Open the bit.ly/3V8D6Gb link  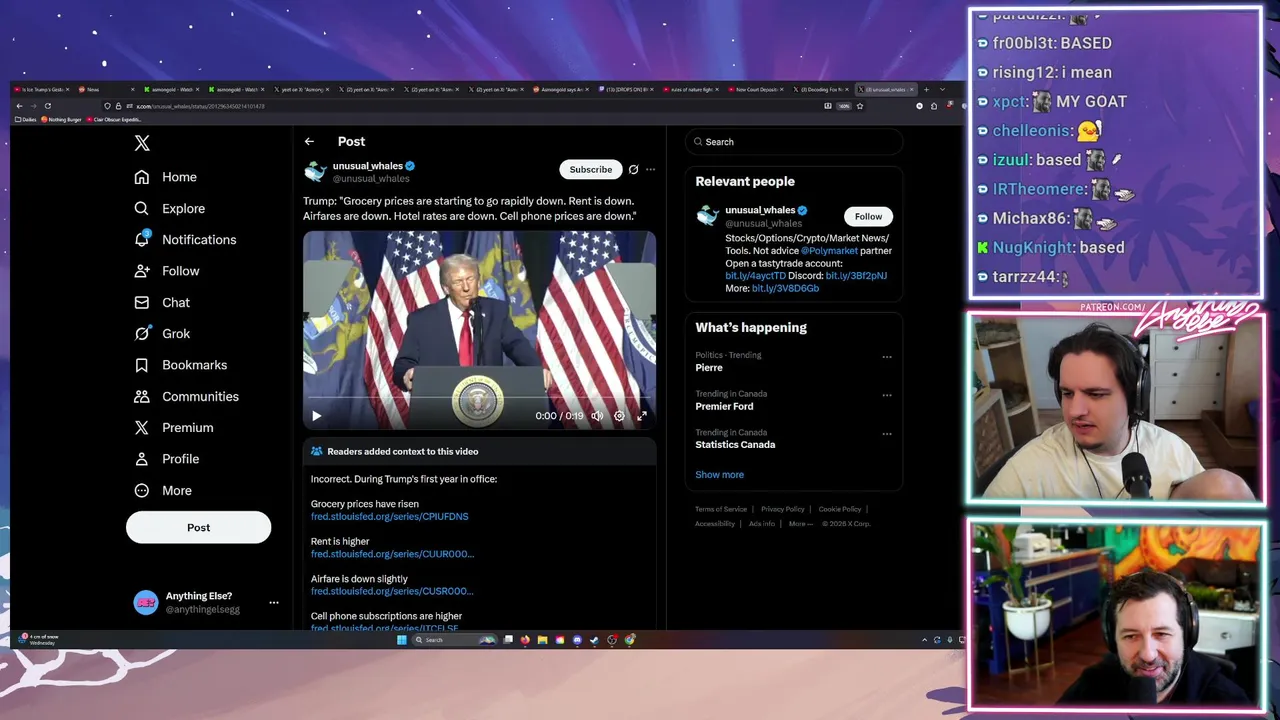coord(785,288)
